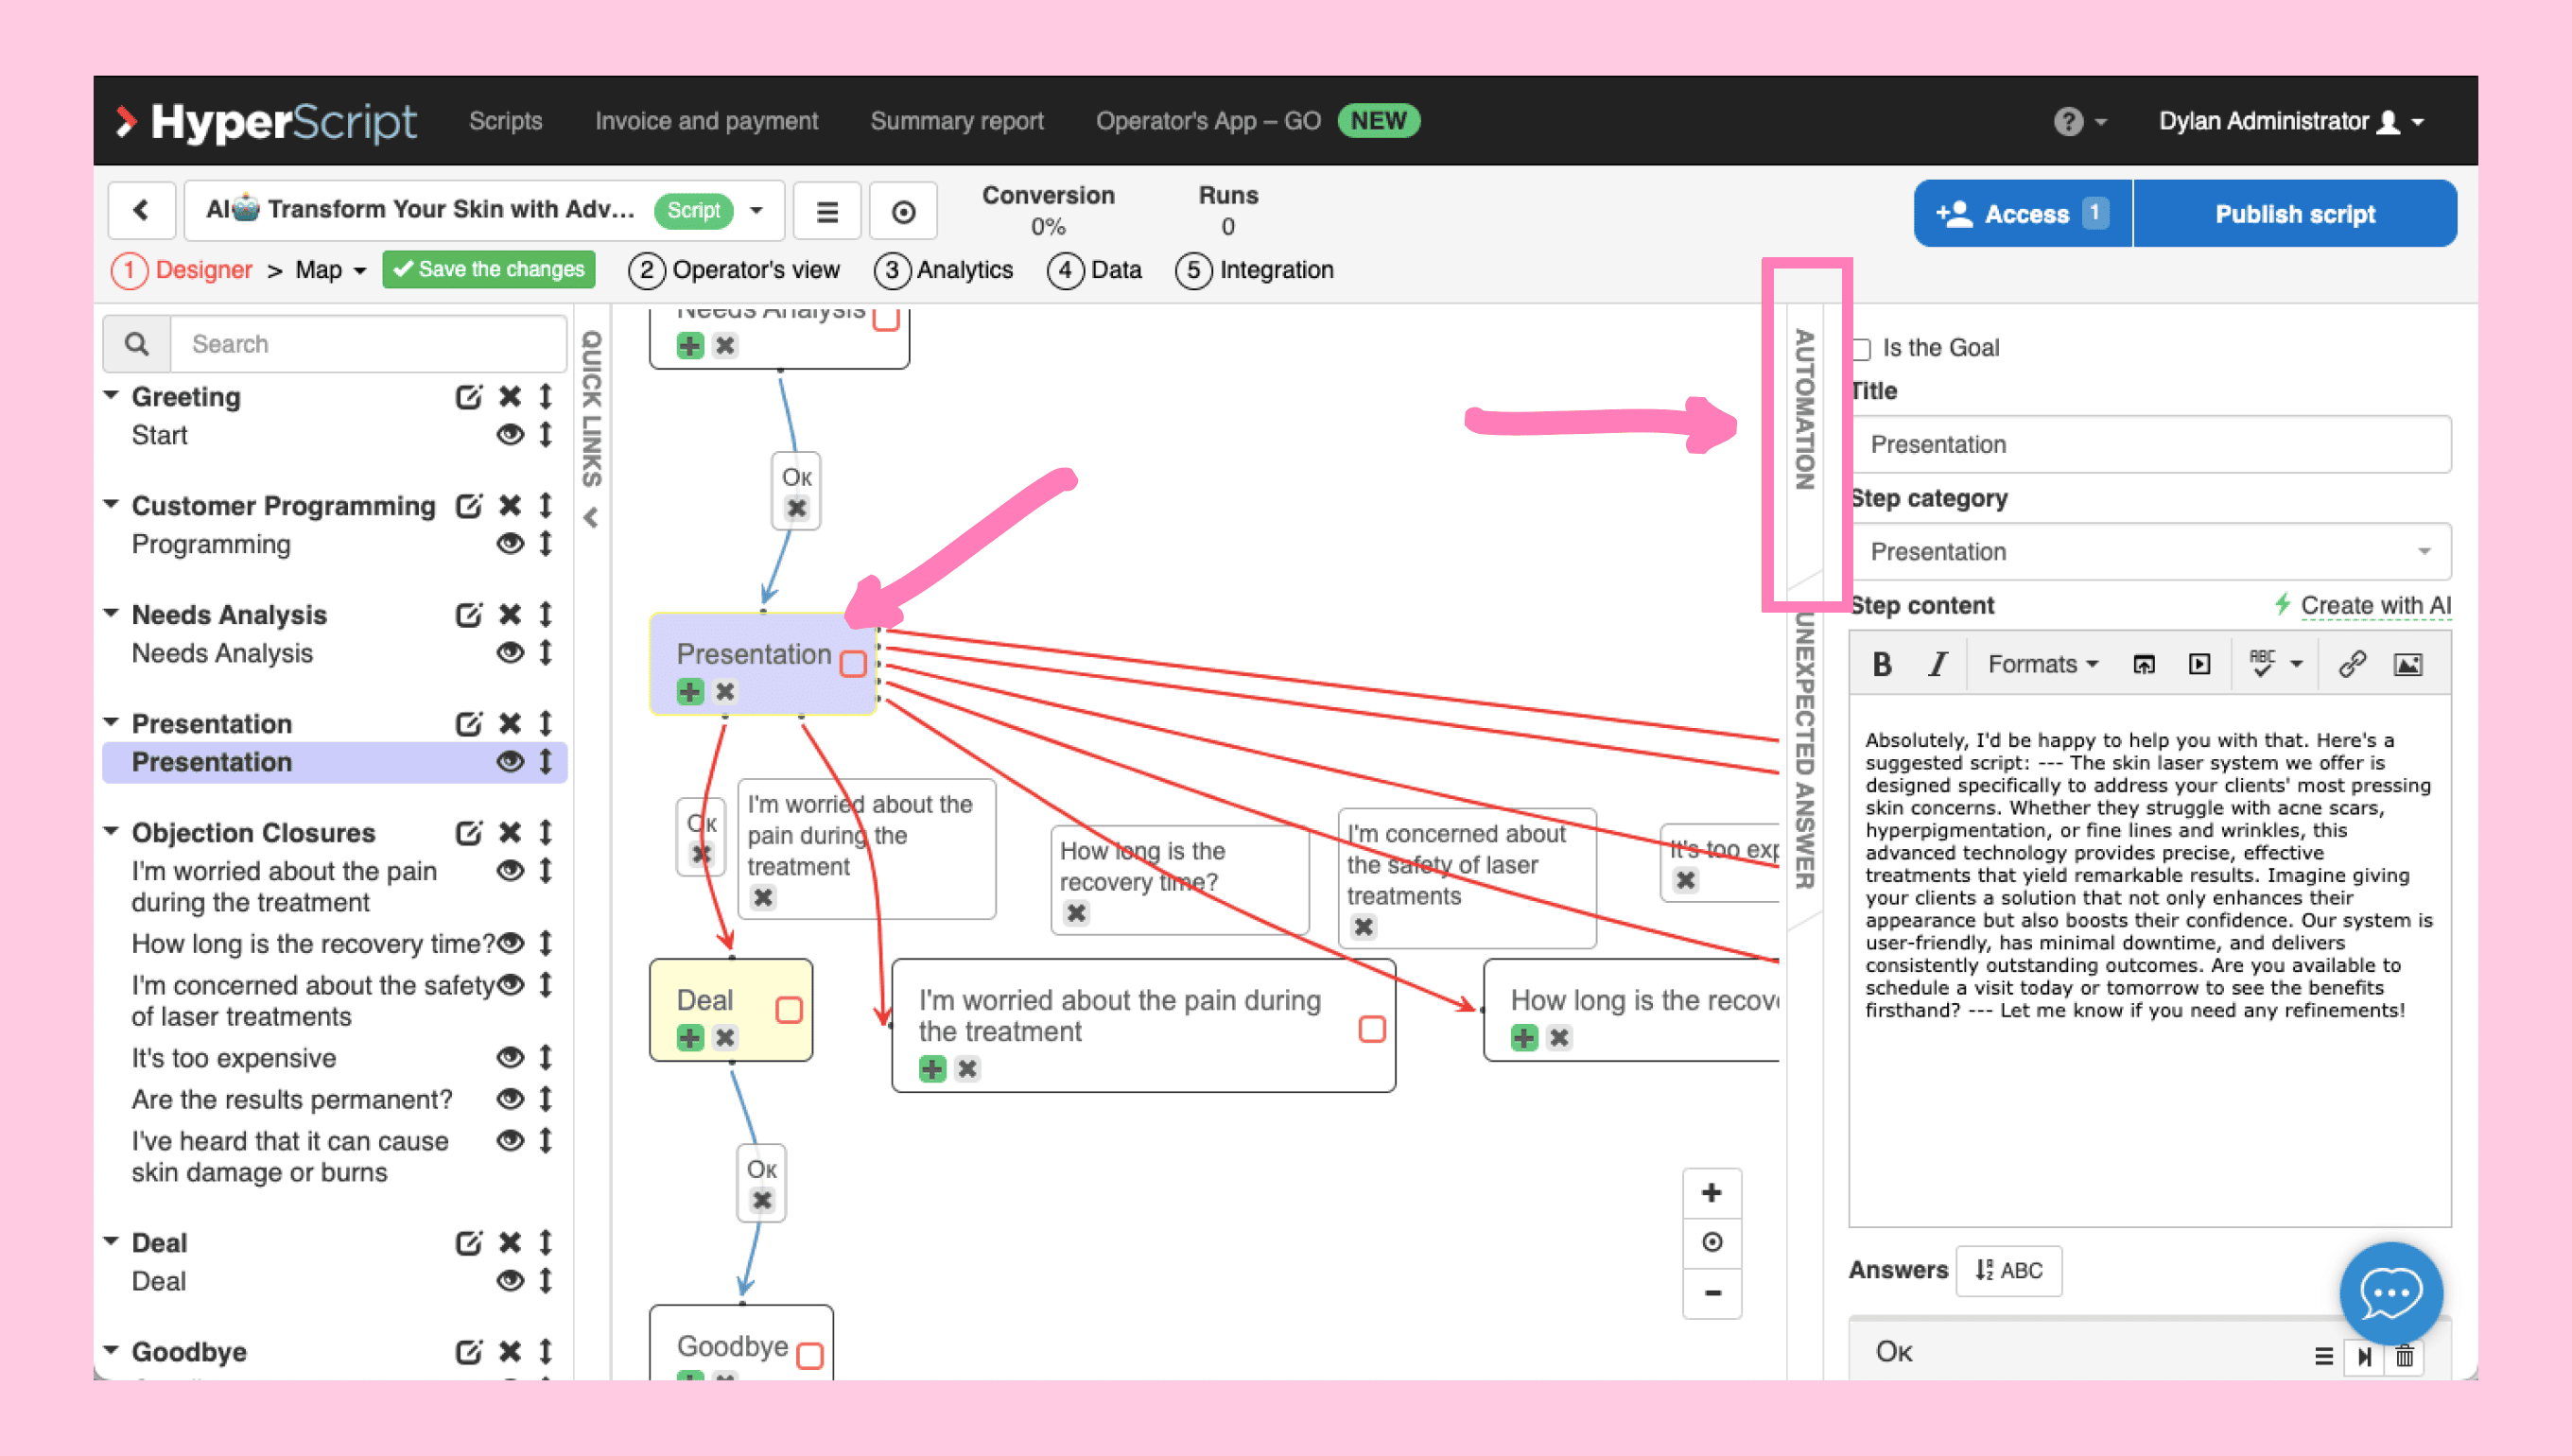Open the live chat bubble
Viewport: 2572px width, 1456px height.
[2390, 1294]
